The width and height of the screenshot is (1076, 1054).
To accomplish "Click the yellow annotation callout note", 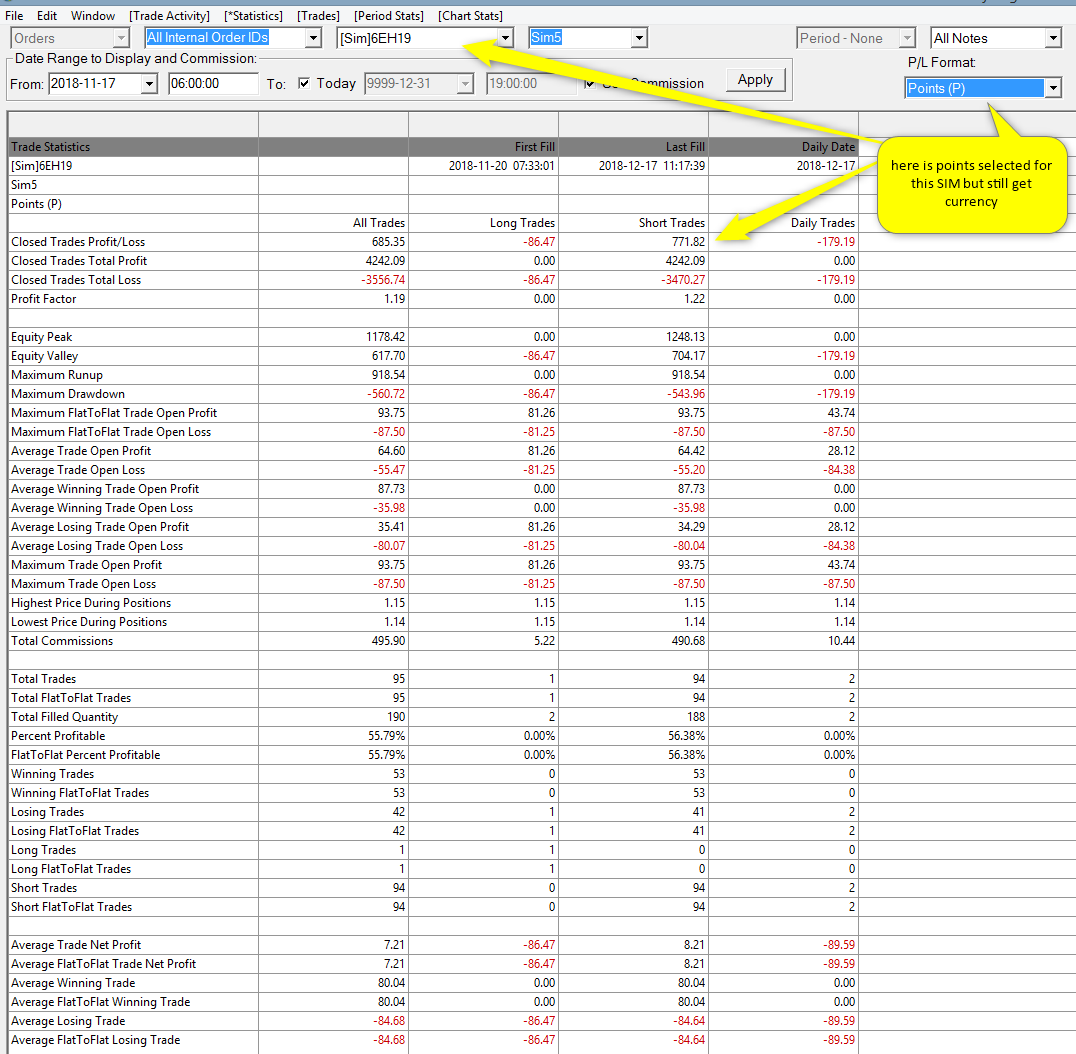I will coord(971,185).
